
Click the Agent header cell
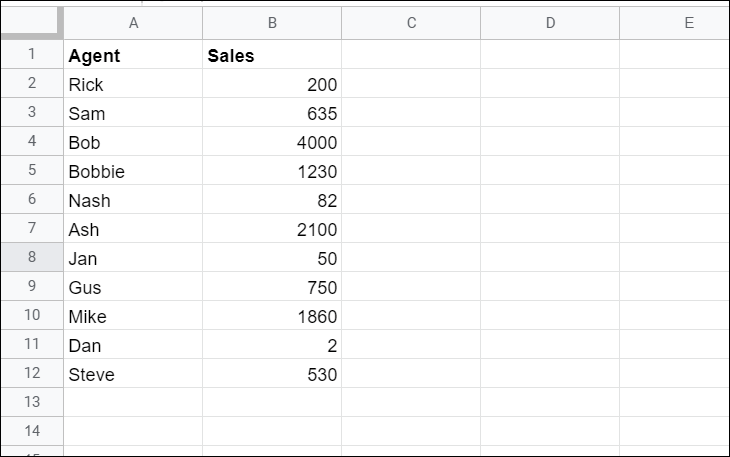pos(133,56)
